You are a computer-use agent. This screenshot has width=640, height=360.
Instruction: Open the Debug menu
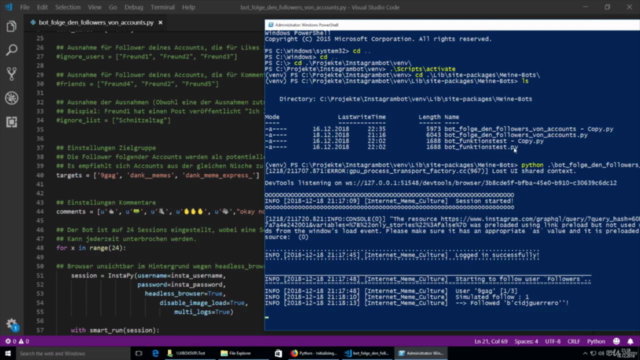133,7
